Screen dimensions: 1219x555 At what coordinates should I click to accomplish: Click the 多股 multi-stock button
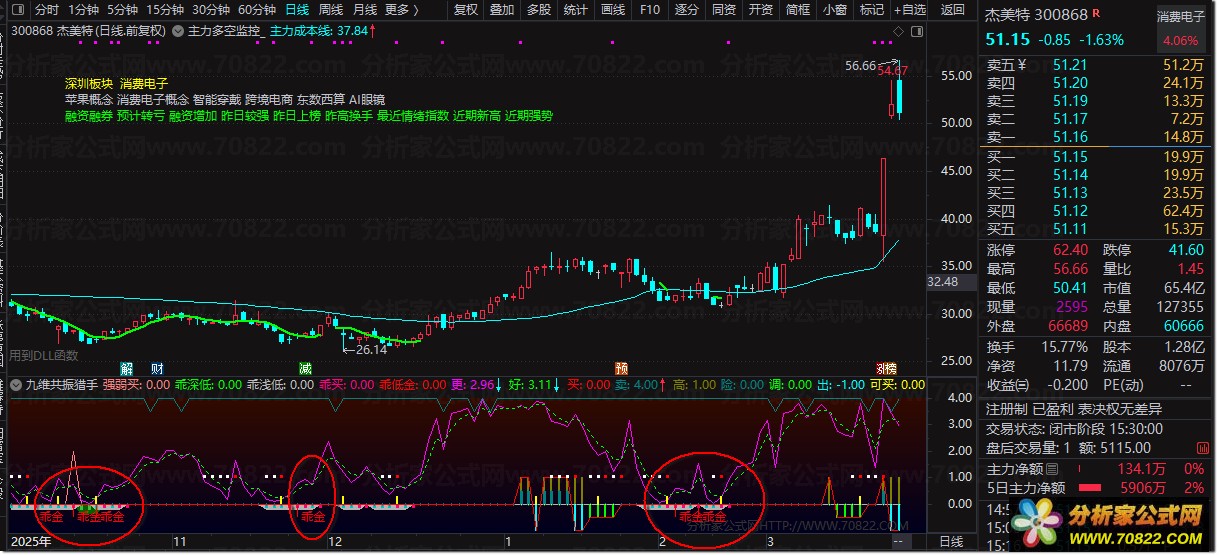click(x=538, y=10)
